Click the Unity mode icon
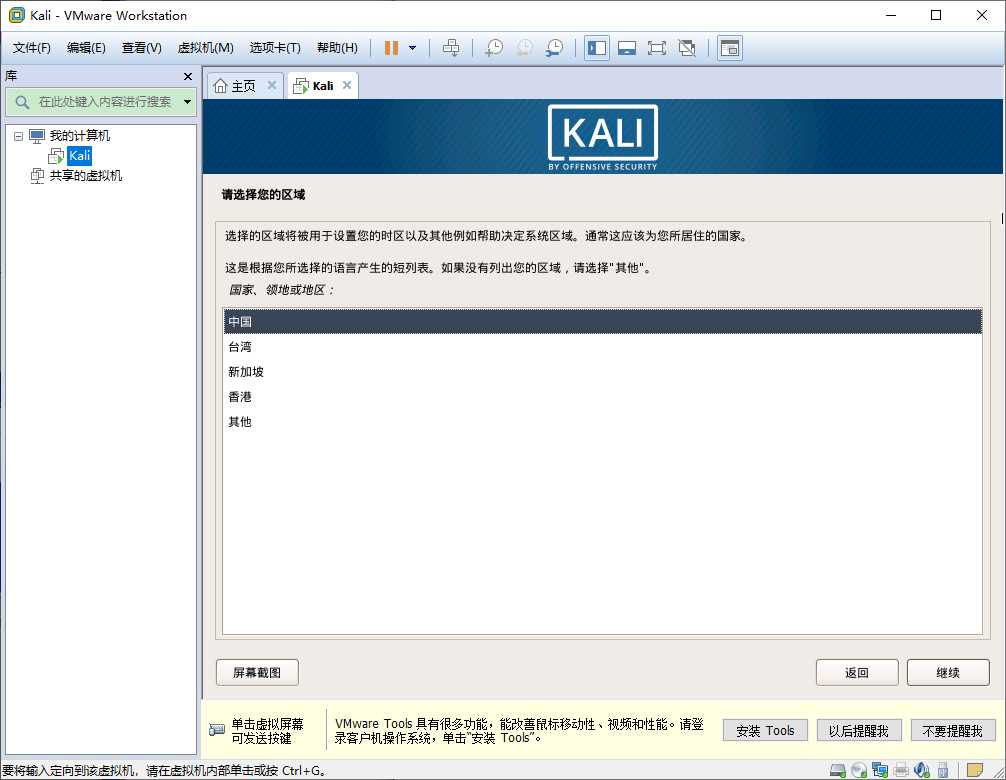 click(x=687, y=48)
